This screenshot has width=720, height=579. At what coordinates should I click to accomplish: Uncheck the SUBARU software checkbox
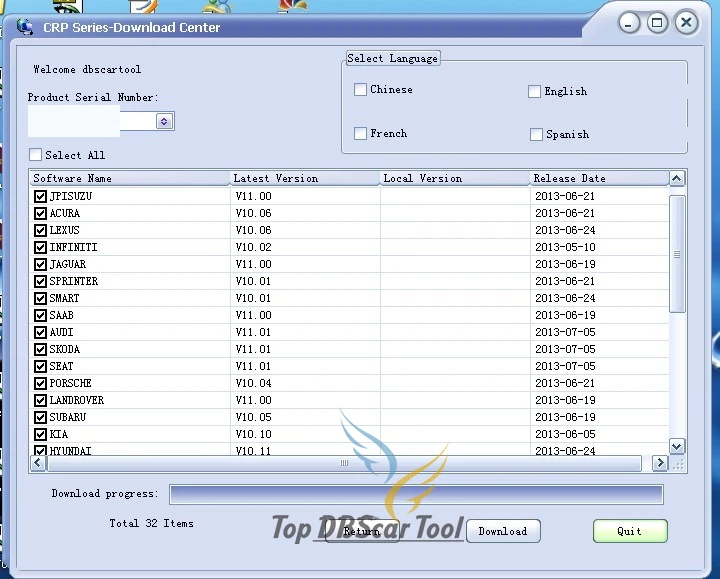point(40,417)
